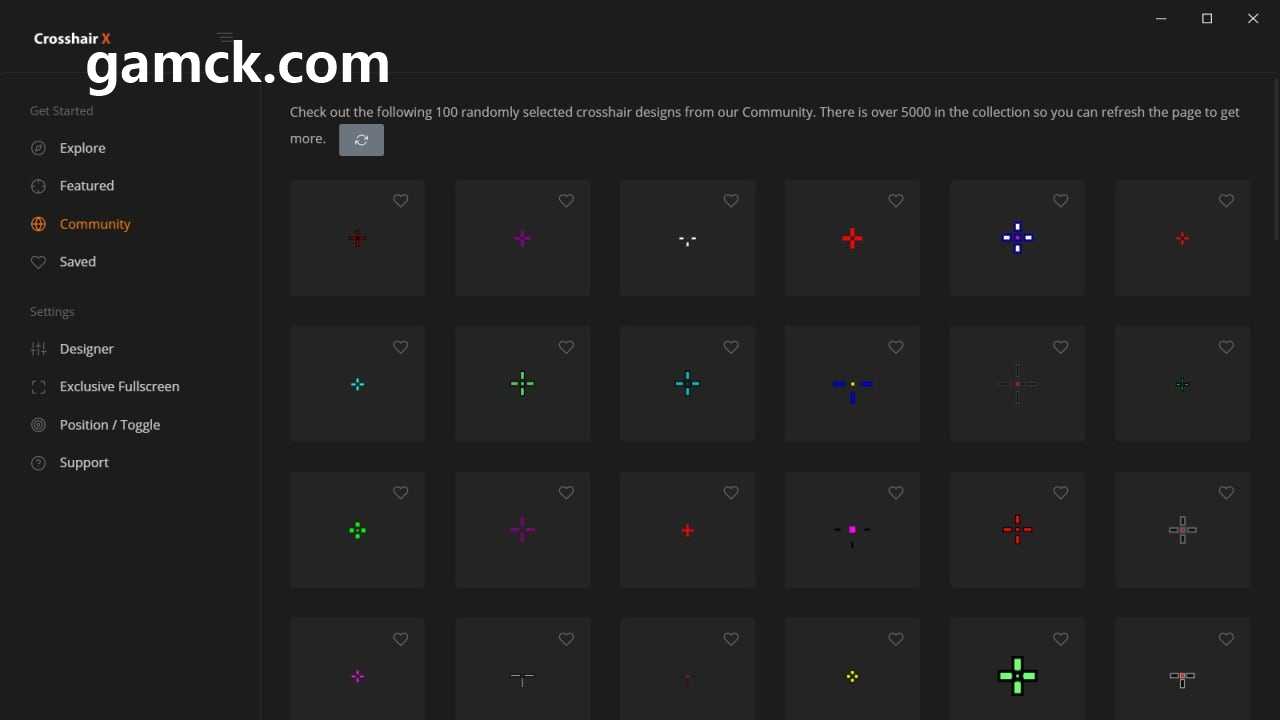Viewport: 1280px width, 720px height.
Task: Favorite the gray hollow outlined plus crosshair
Action: point(1226,493)
